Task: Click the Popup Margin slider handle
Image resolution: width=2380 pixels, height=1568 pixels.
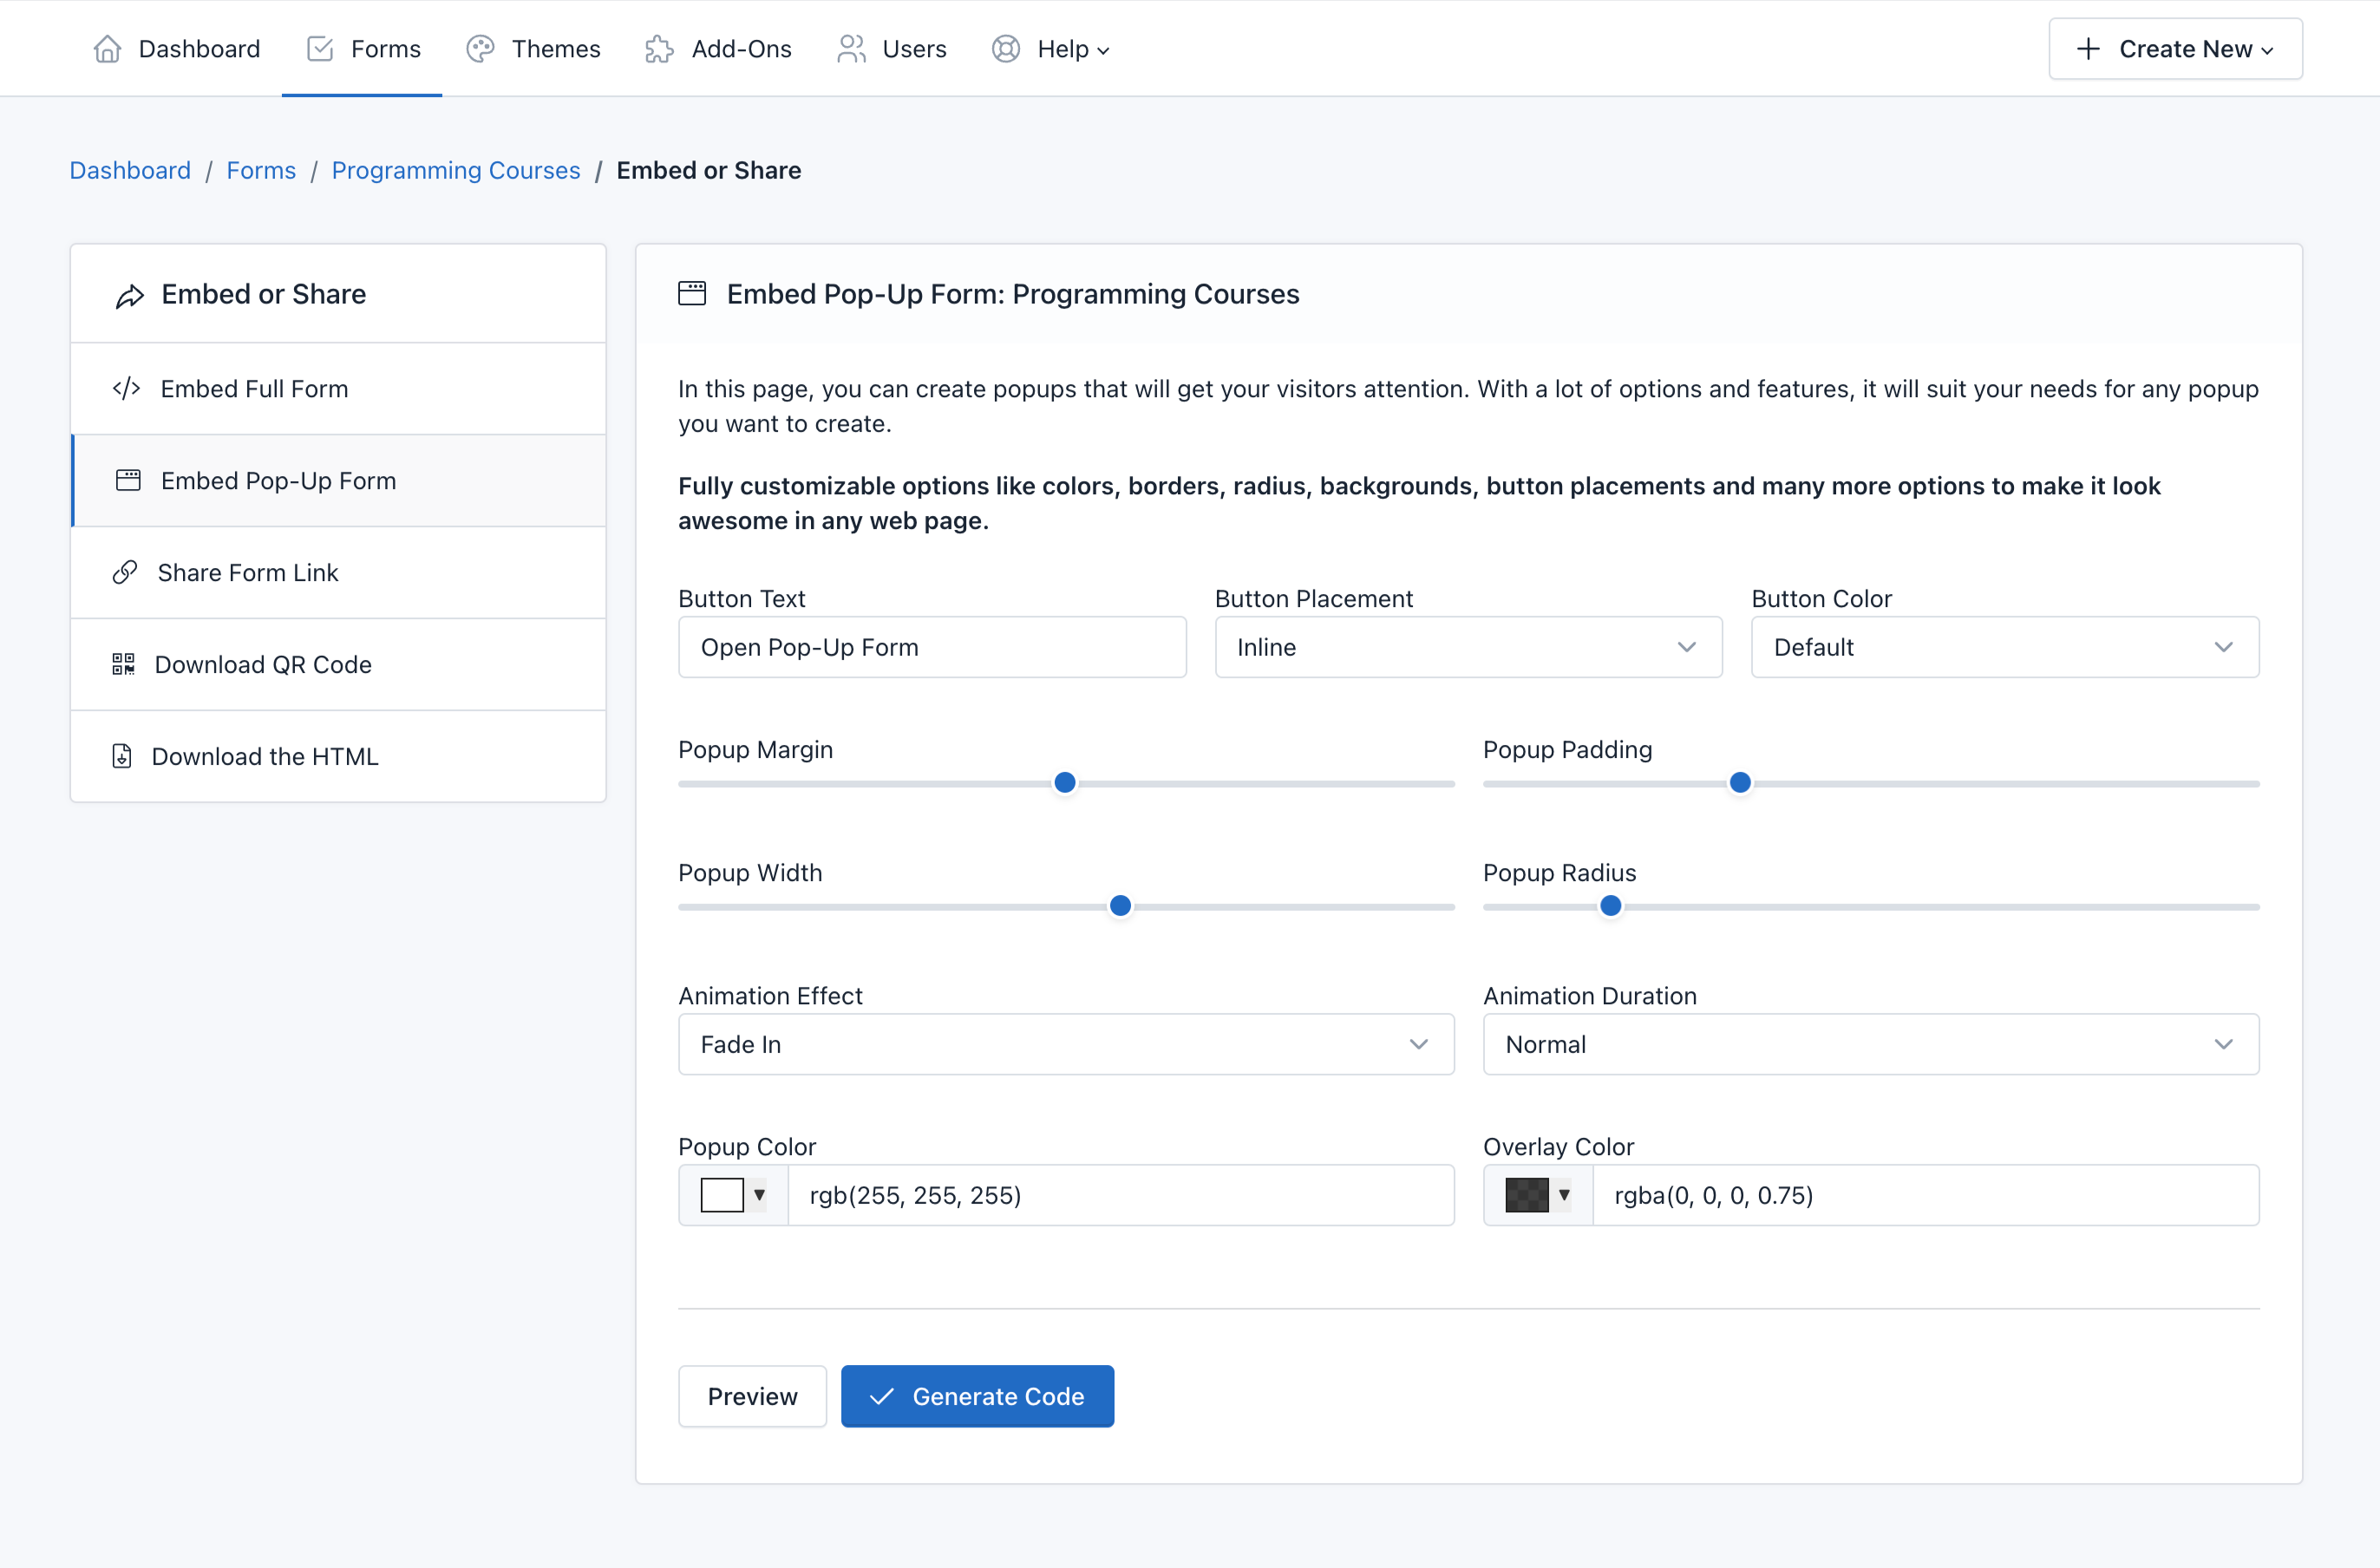Action: [x=1065, y=783]
